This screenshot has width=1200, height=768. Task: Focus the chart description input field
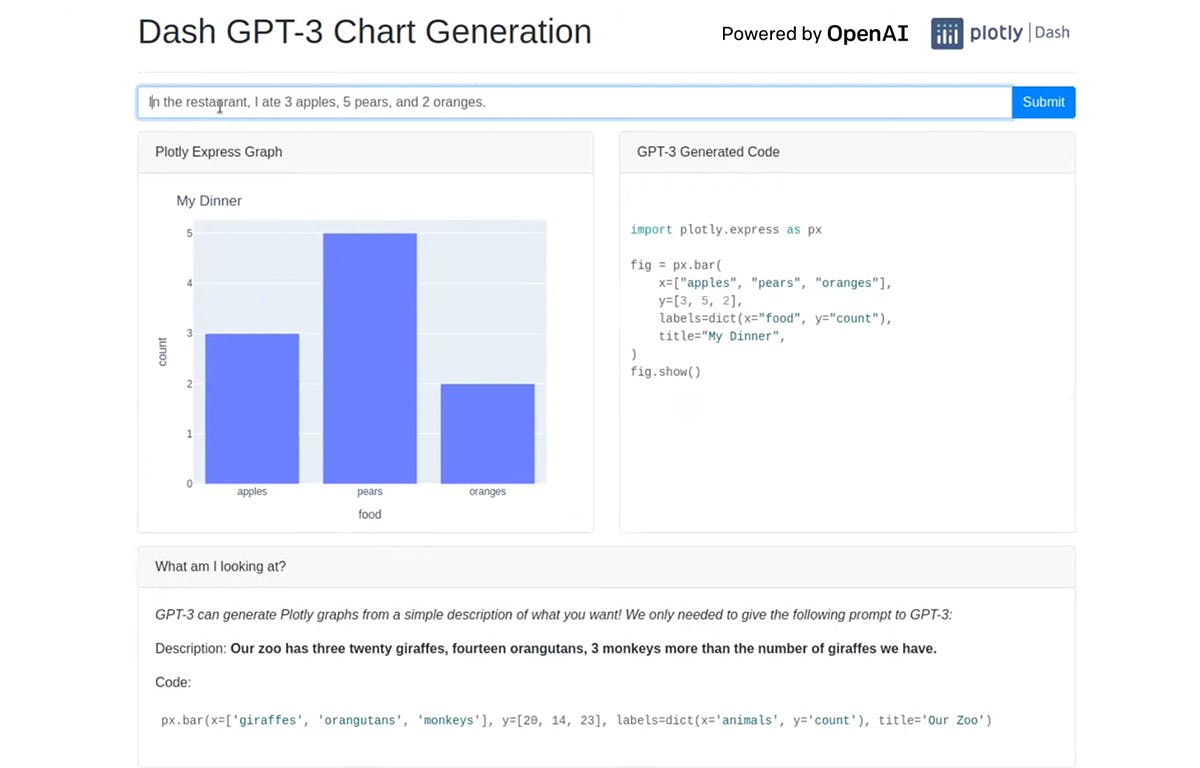[575, 102]
